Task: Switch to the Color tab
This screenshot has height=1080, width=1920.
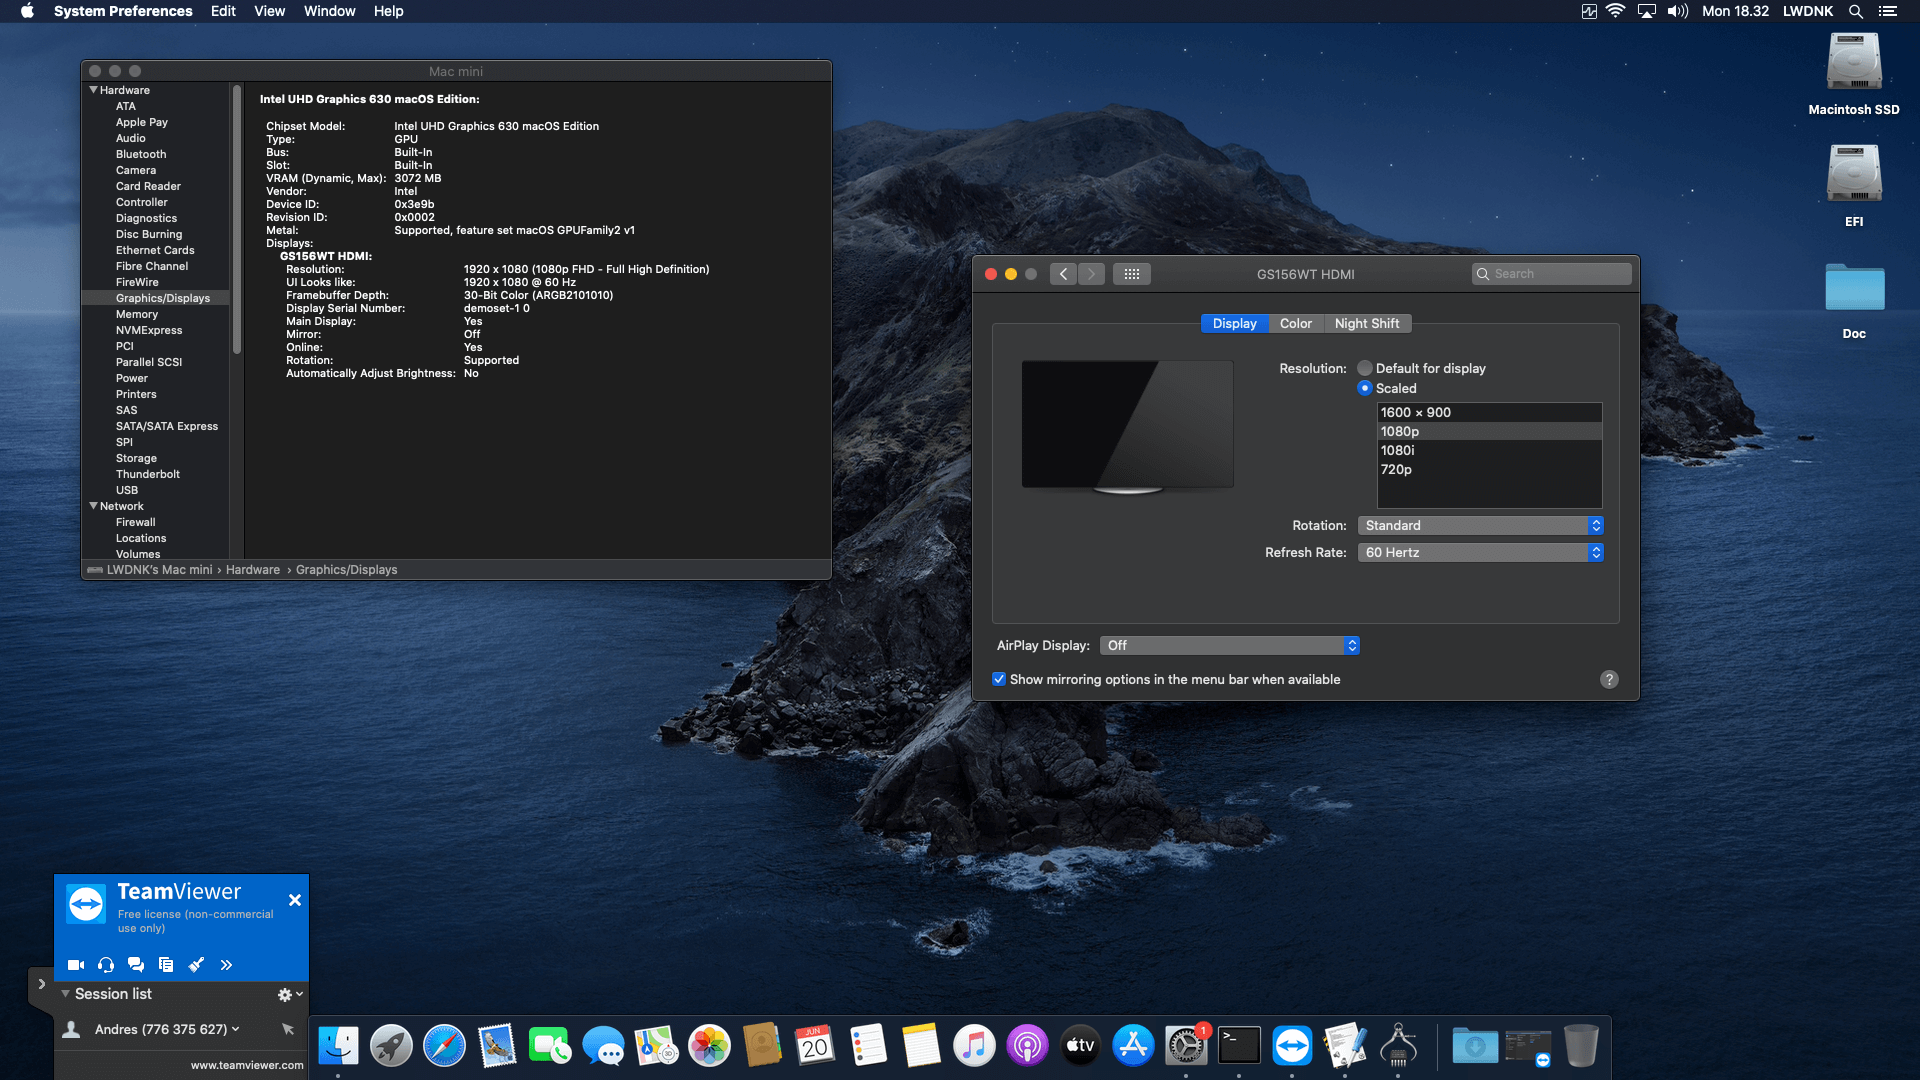Action: point(1295,323)
